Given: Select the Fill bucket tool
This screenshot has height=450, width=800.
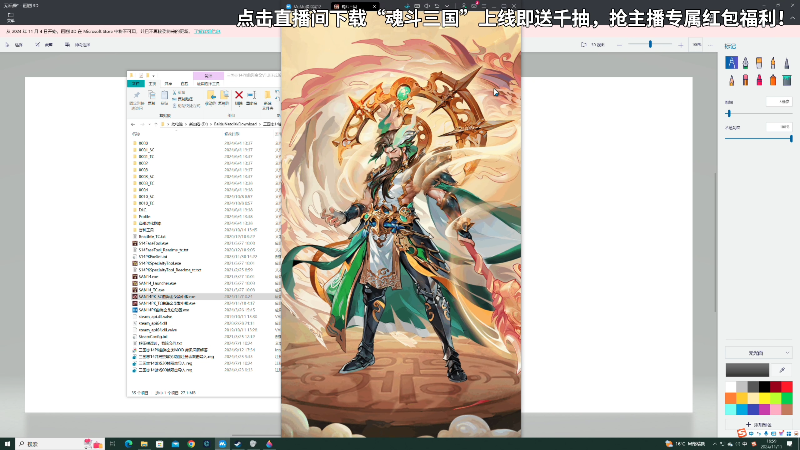Looking at the screenshot, I should [x=787, y=80].
